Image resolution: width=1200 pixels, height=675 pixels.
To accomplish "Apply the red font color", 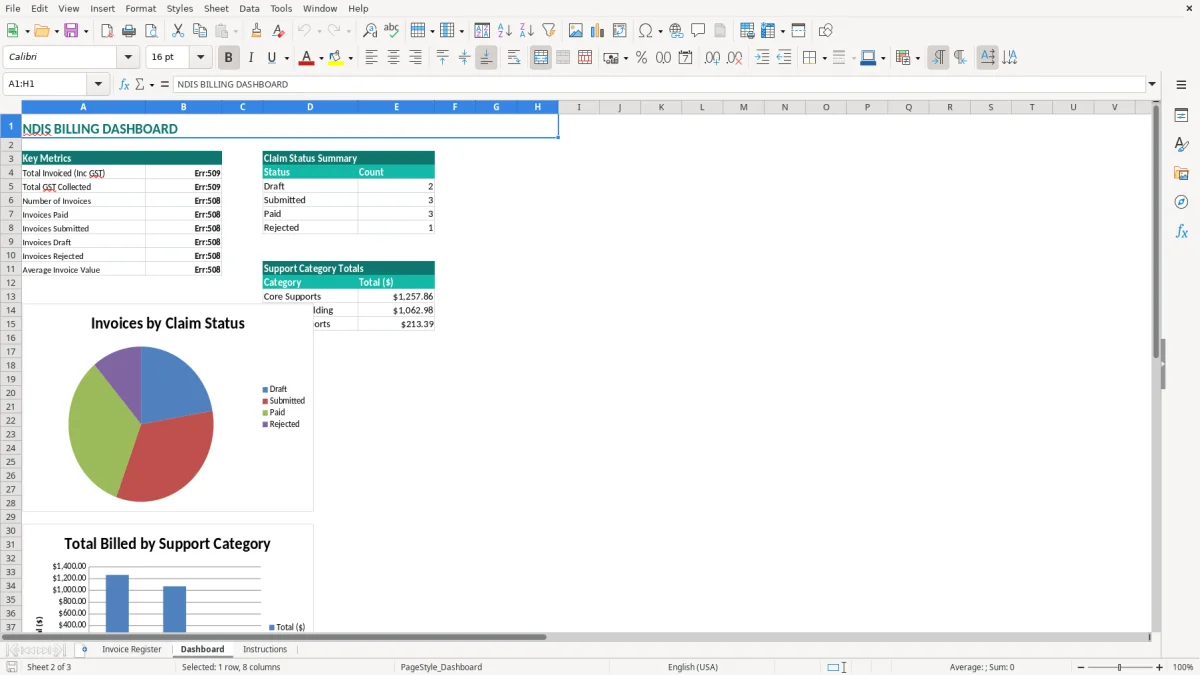I will (x=306, y=58).
